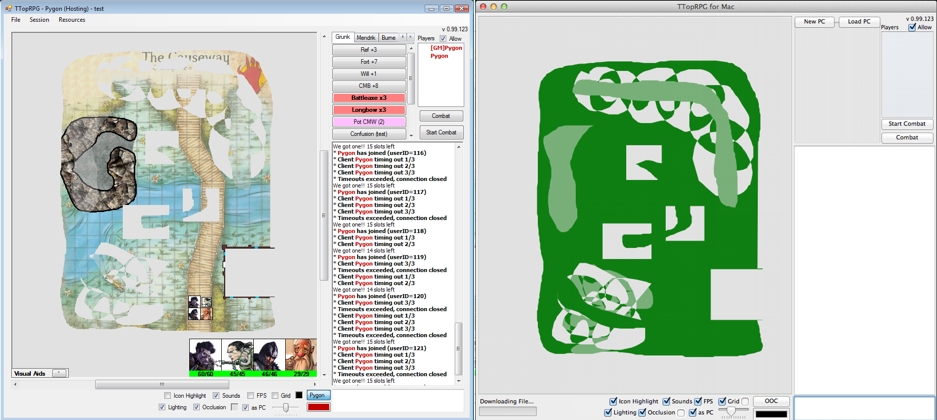The width and height of the screenshot is (937, 420).
Task: Enable Grid checkbox in Windows client
Action: [275, 396]
